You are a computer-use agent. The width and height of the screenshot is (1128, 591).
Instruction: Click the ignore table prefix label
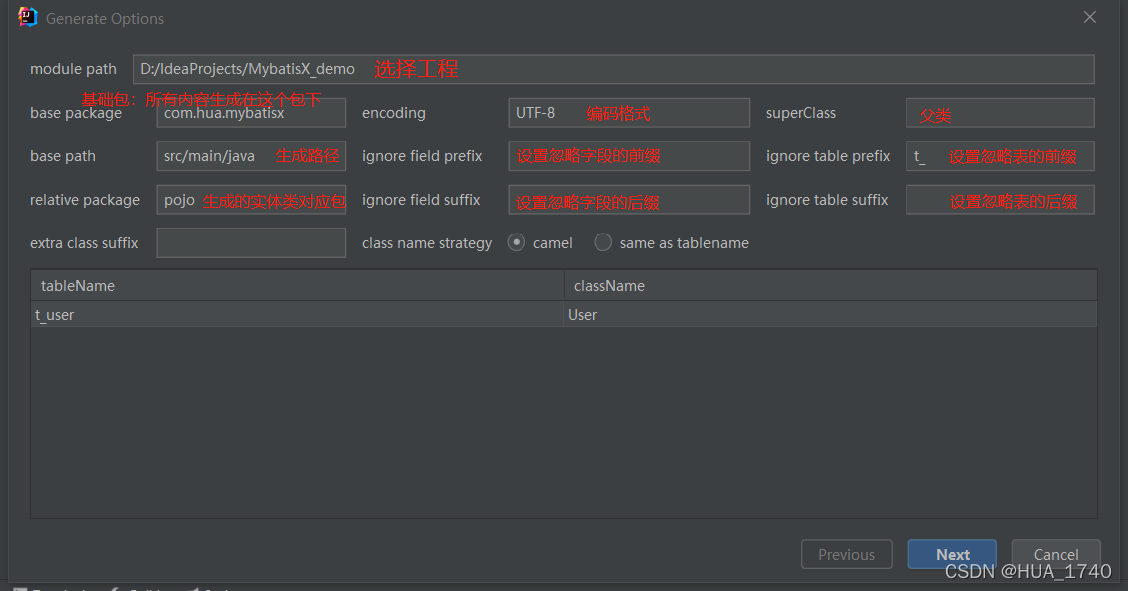[x=828, y=156]
